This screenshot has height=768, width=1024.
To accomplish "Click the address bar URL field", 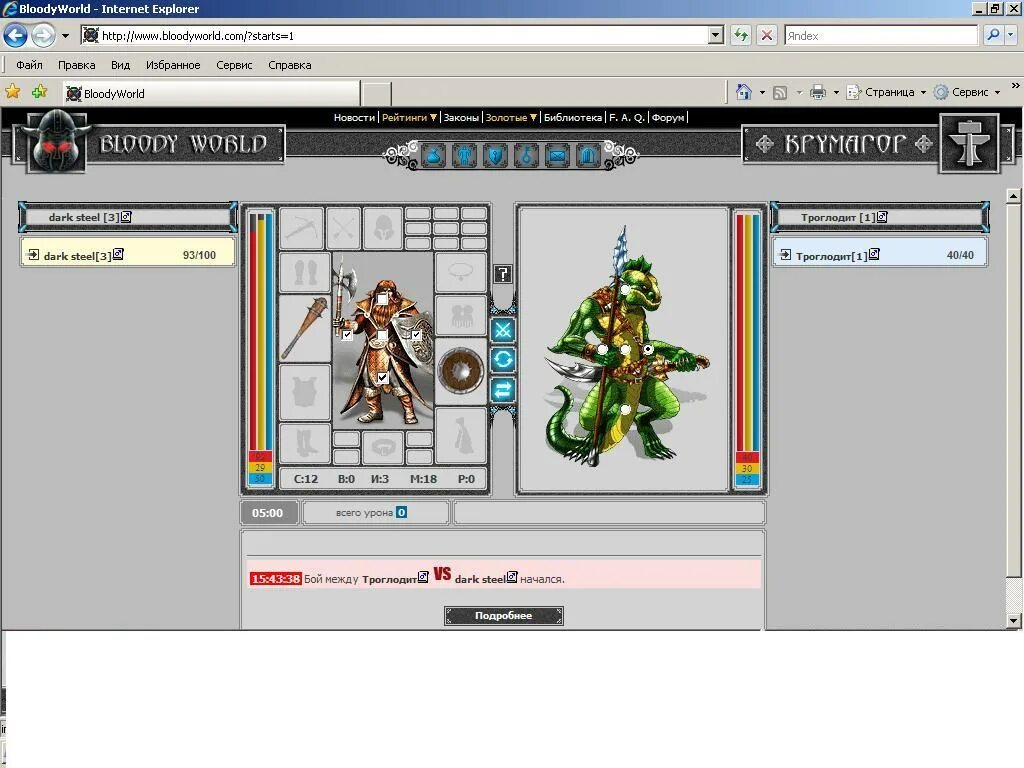I will [395, 35].
